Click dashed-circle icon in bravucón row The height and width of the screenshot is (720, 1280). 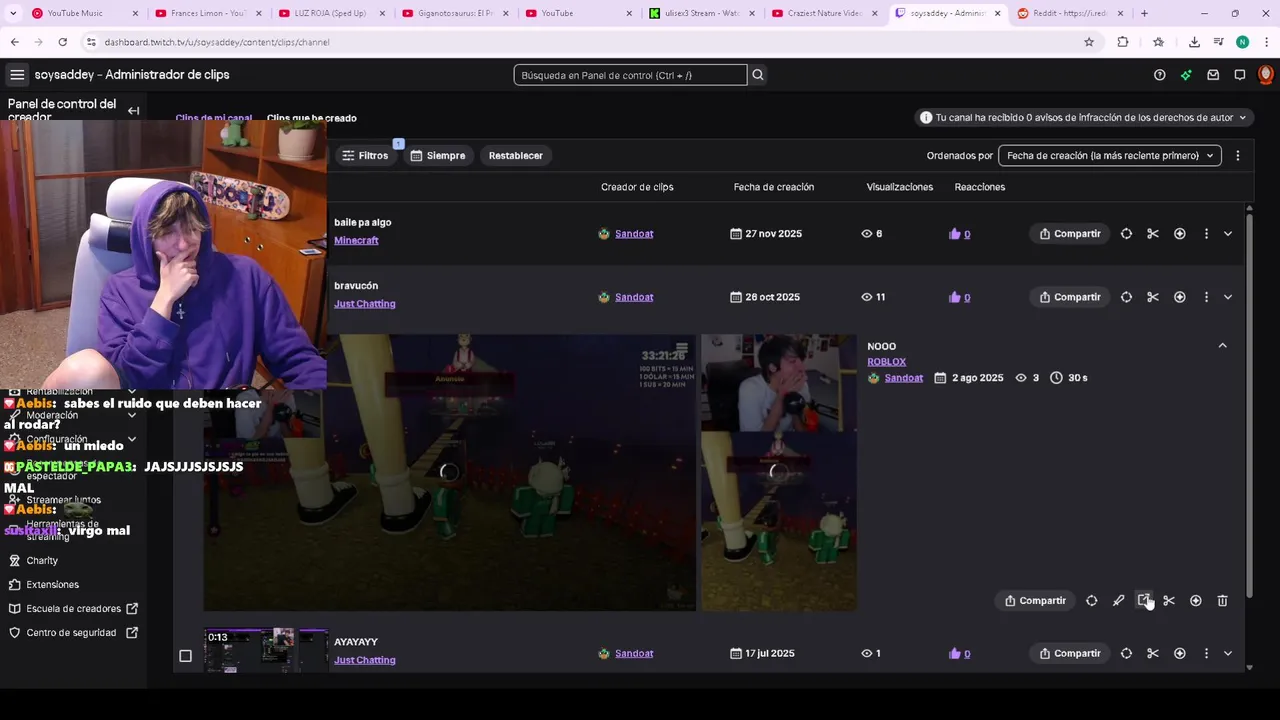[1126, 297]
